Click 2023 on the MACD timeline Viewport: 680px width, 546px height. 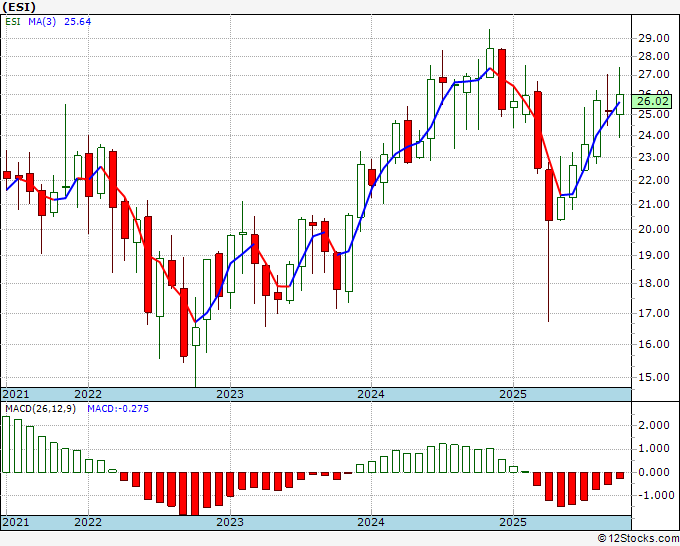tap(230, 522)
